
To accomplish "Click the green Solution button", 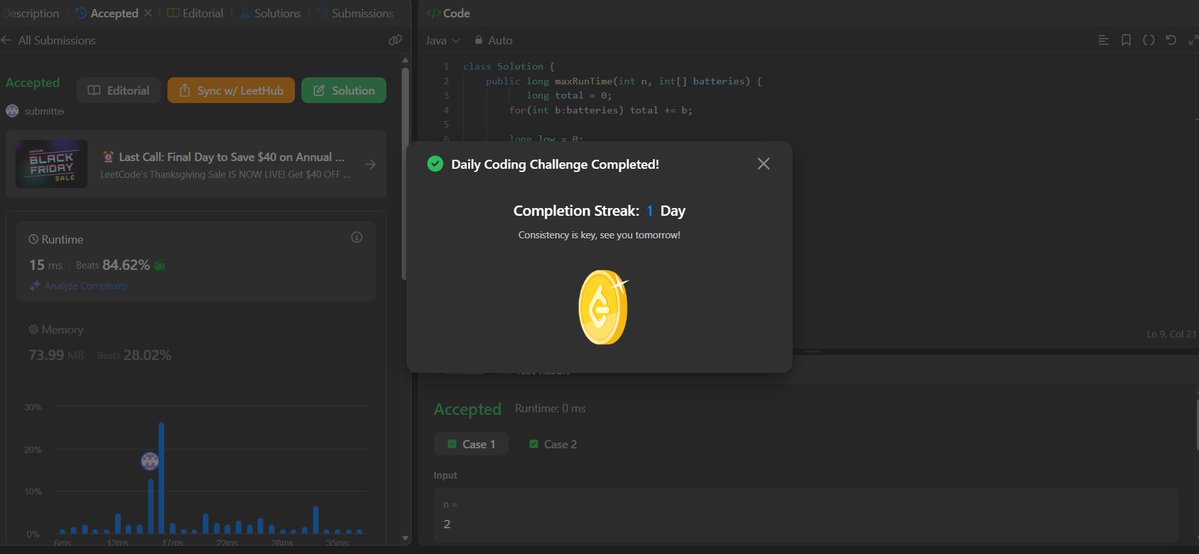I will point(343,90).
